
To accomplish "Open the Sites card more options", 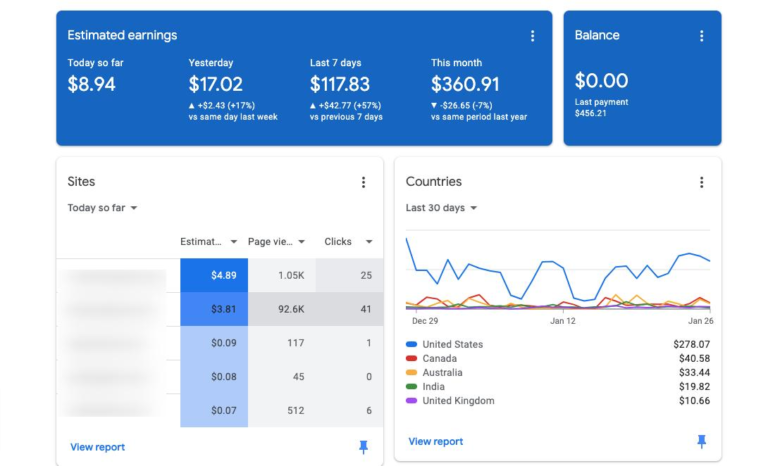I will point(363,182).
